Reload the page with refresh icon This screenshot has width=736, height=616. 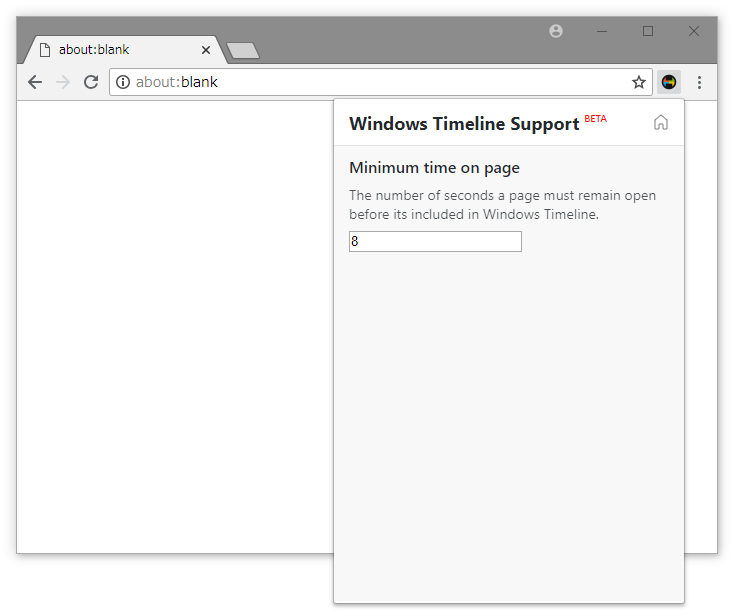91,82
